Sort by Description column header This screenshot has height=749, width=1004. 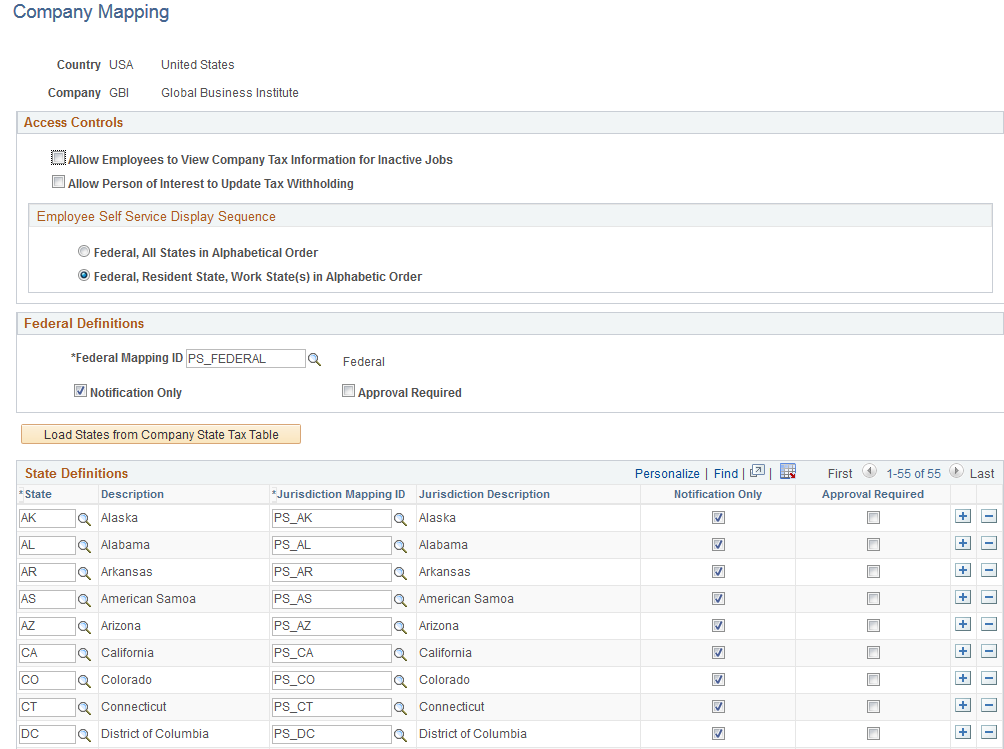click(x=133, y=494)
